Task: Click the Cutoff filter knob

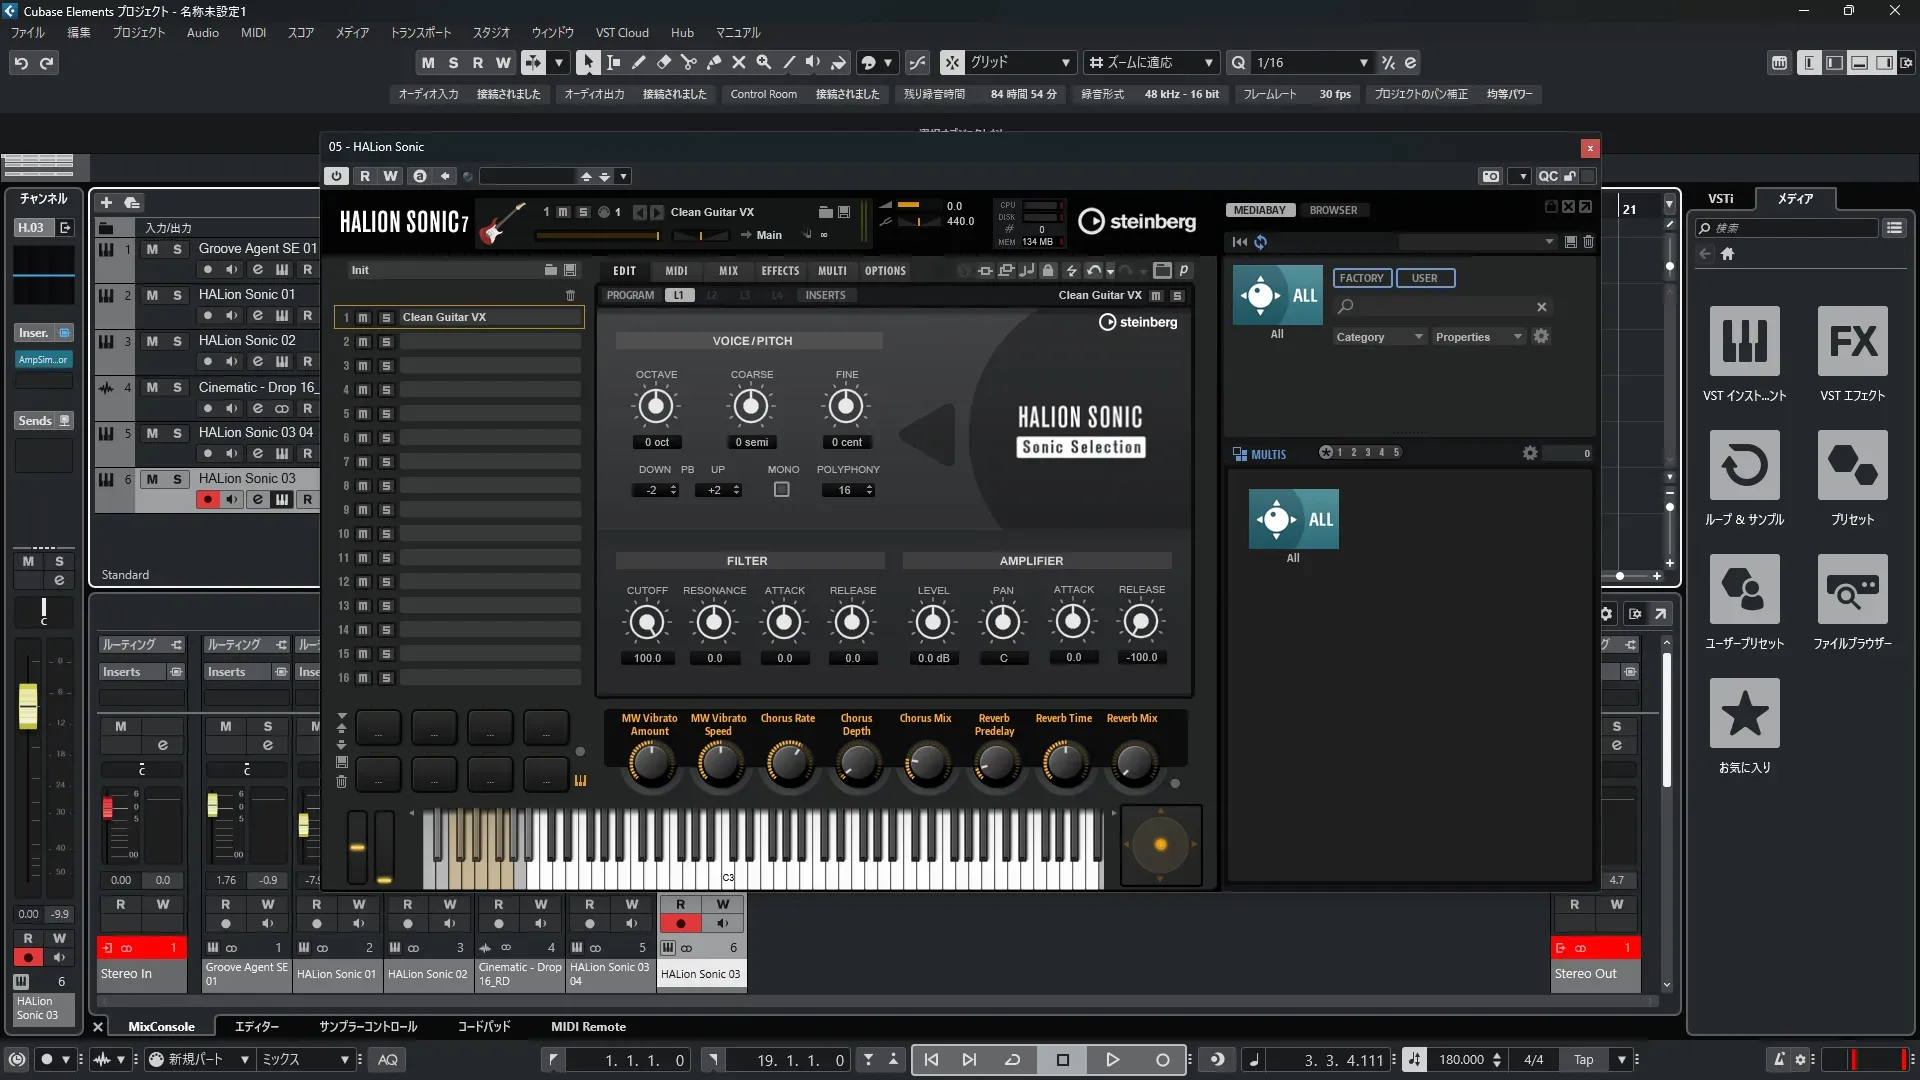Action: pos(647,623)
